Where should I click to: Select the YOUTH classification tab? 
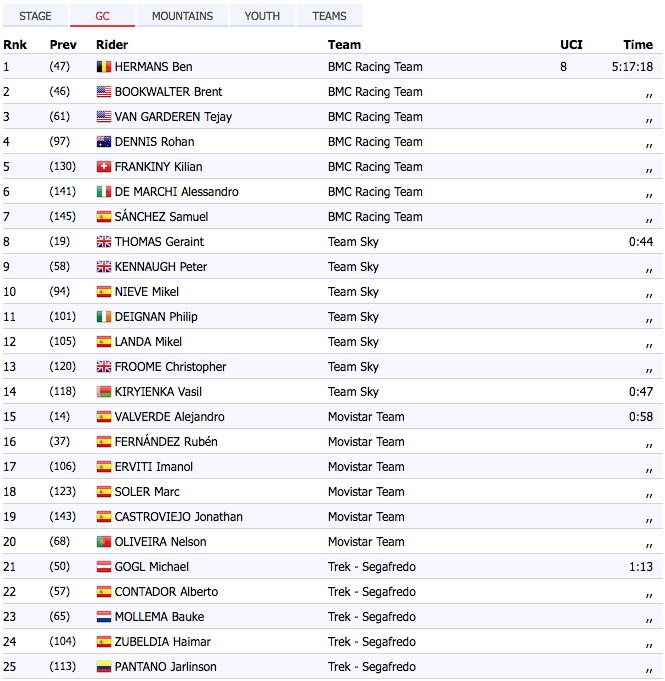(x=262, y=16)
